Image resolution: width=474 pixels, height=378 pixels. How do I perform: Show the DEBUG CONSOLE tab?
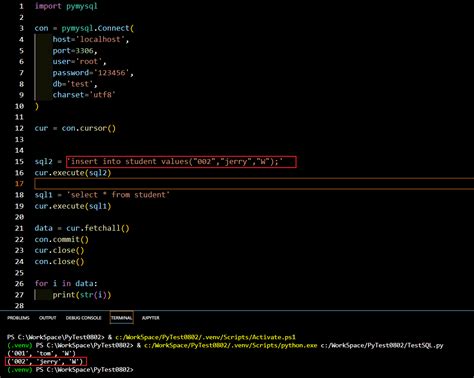coord(83,318)
